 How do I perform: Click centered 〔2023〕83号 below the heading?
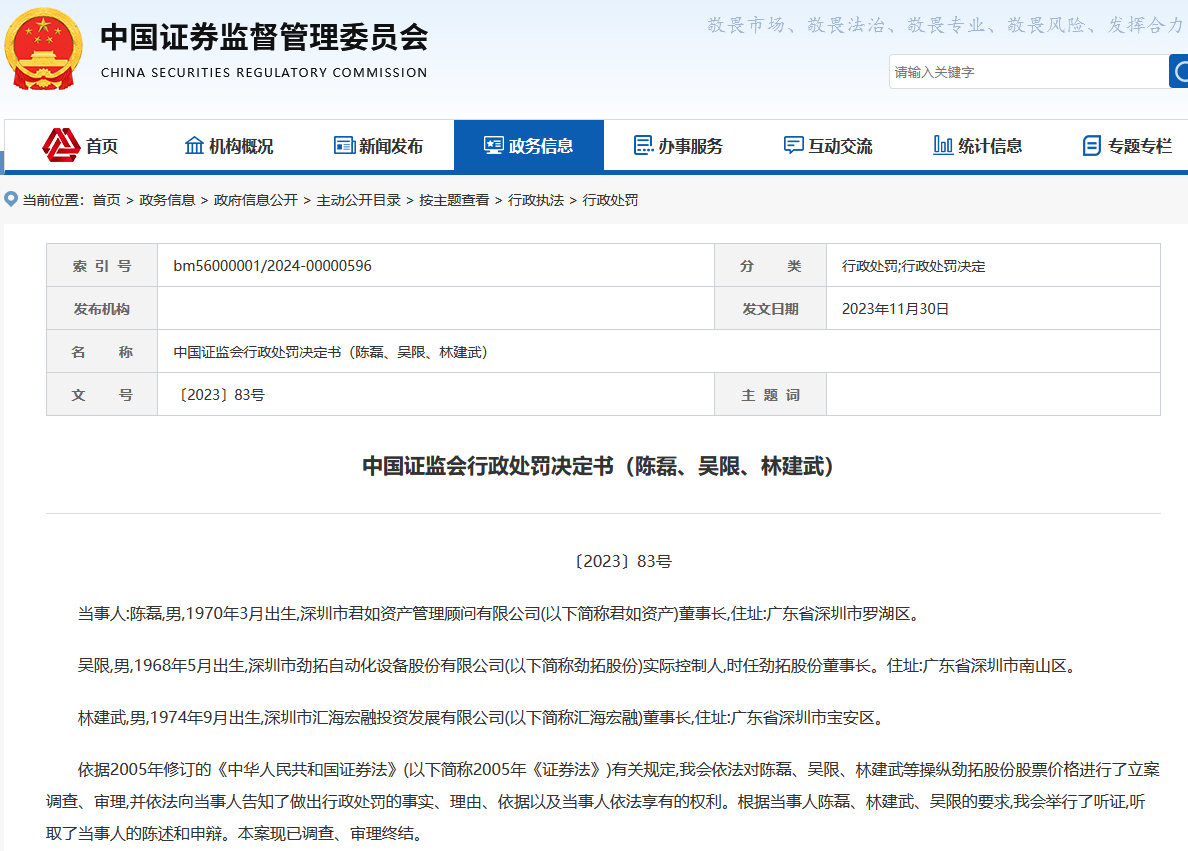pos(623,562)
